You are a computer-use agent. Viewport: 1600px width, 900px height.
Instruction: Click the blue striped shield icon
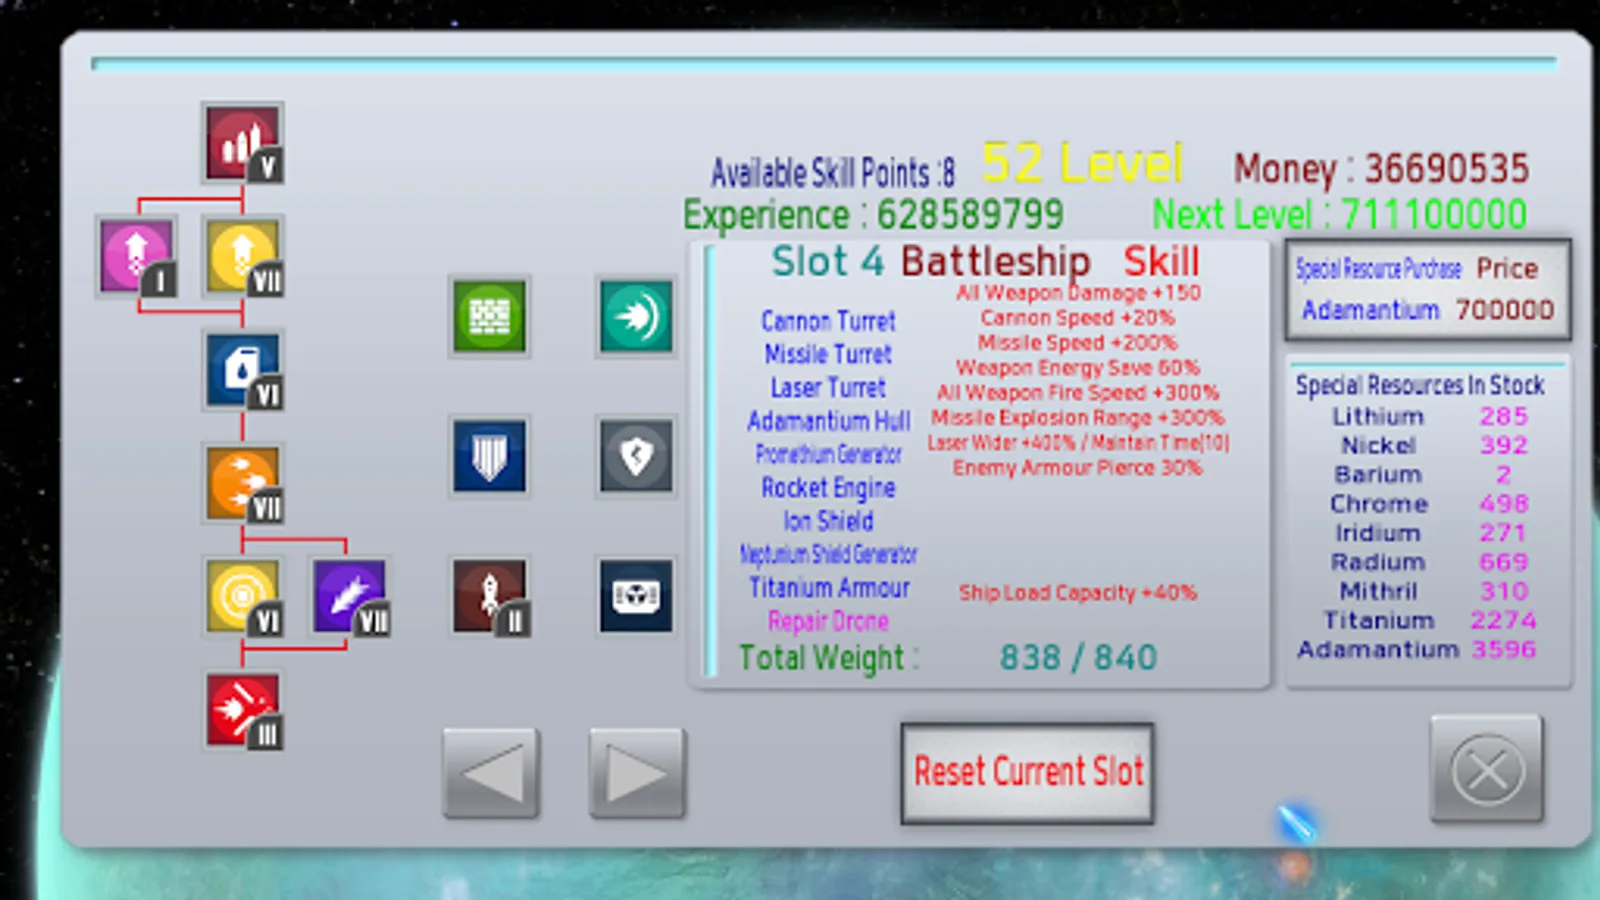pos(490,458)
